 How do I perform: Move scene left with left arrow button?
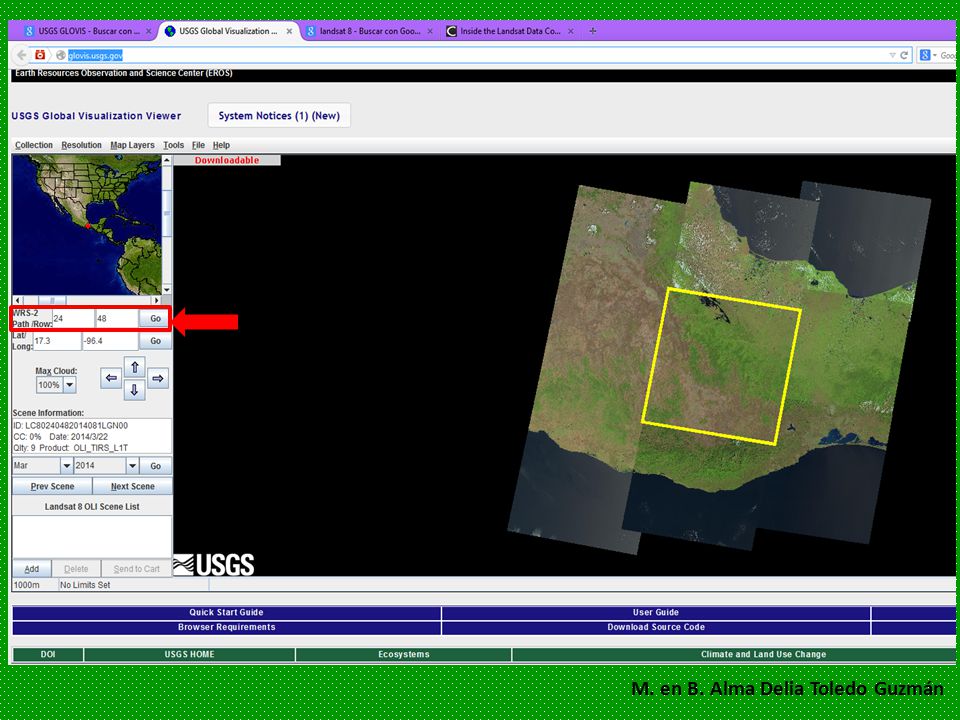(x=111, y=378)
